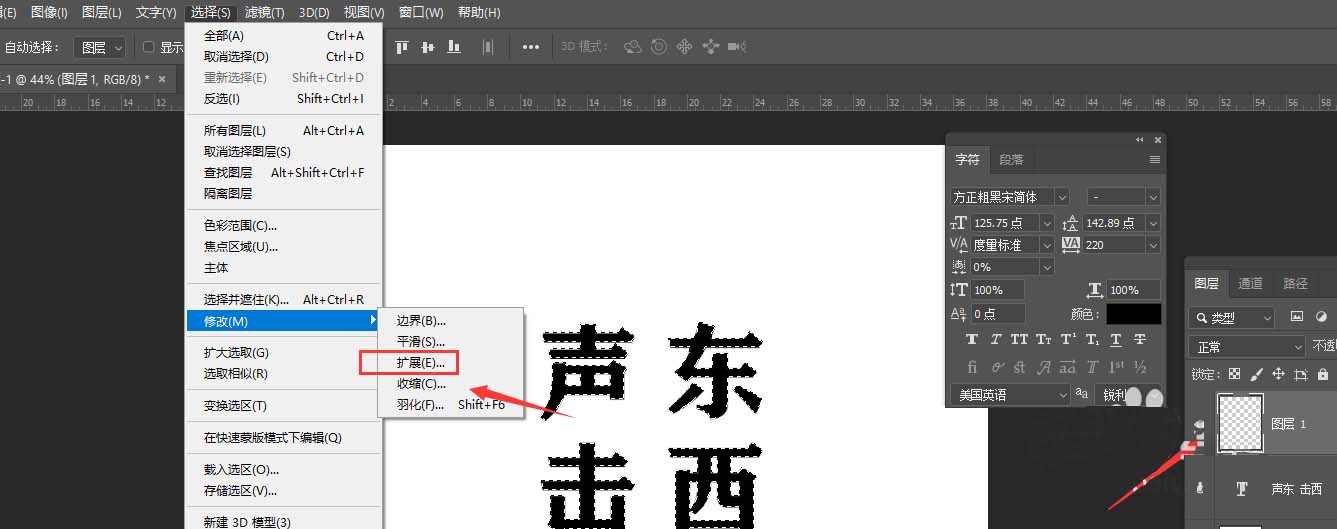Switch to the 段落 paragraph tab

(x=1011, y=160)
